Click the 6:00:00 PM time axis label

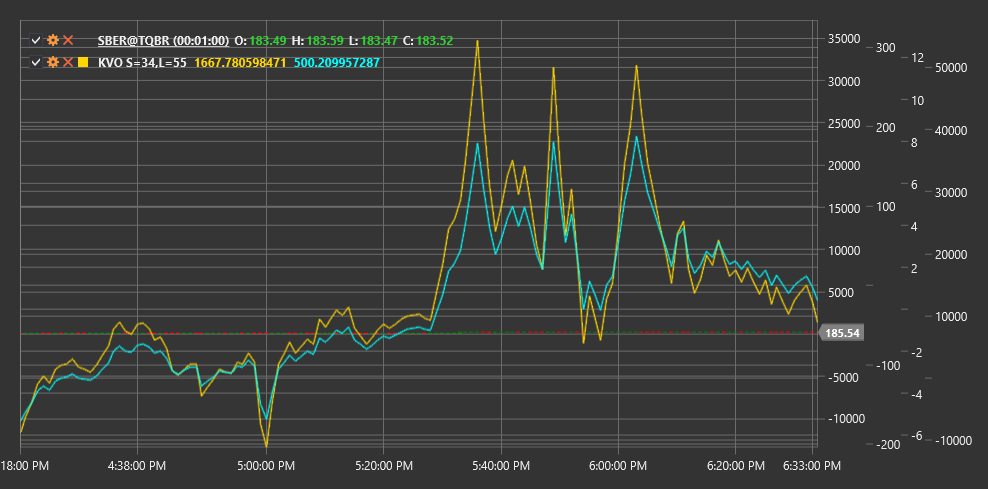click(x=618, y=466)
